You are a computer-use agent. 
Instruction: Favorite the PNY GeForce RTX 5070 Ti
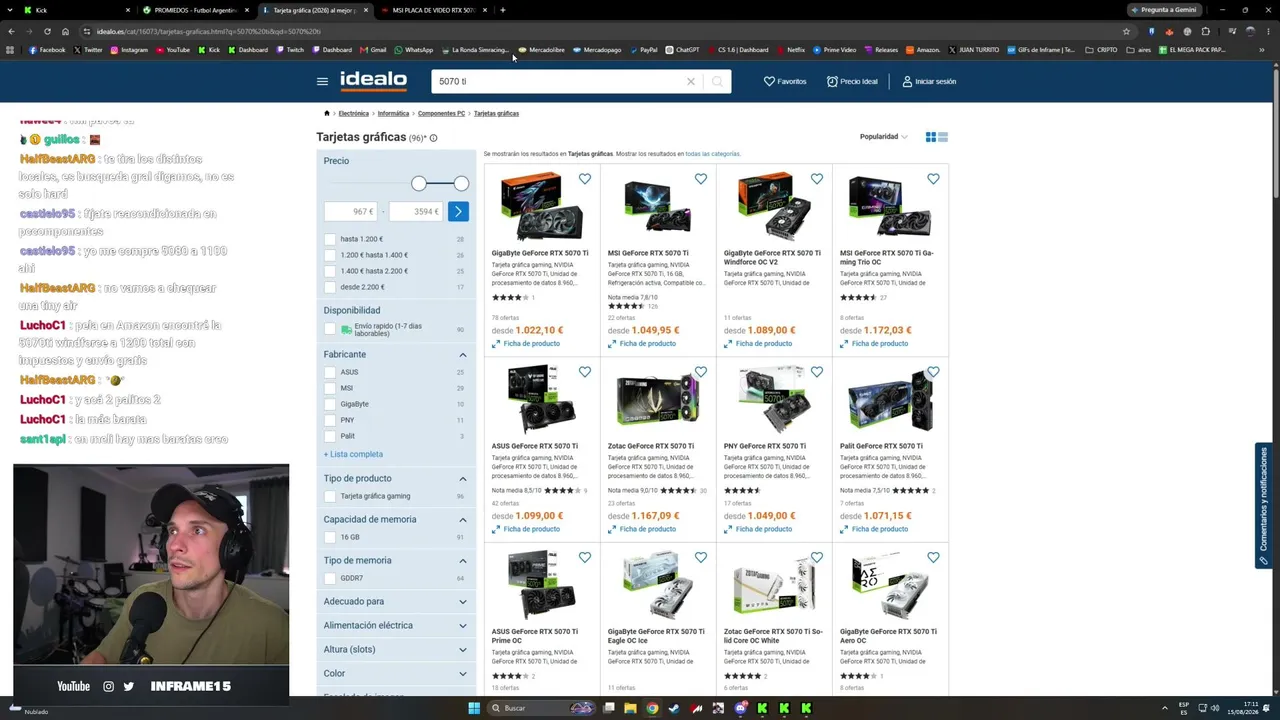pos(817,372)
